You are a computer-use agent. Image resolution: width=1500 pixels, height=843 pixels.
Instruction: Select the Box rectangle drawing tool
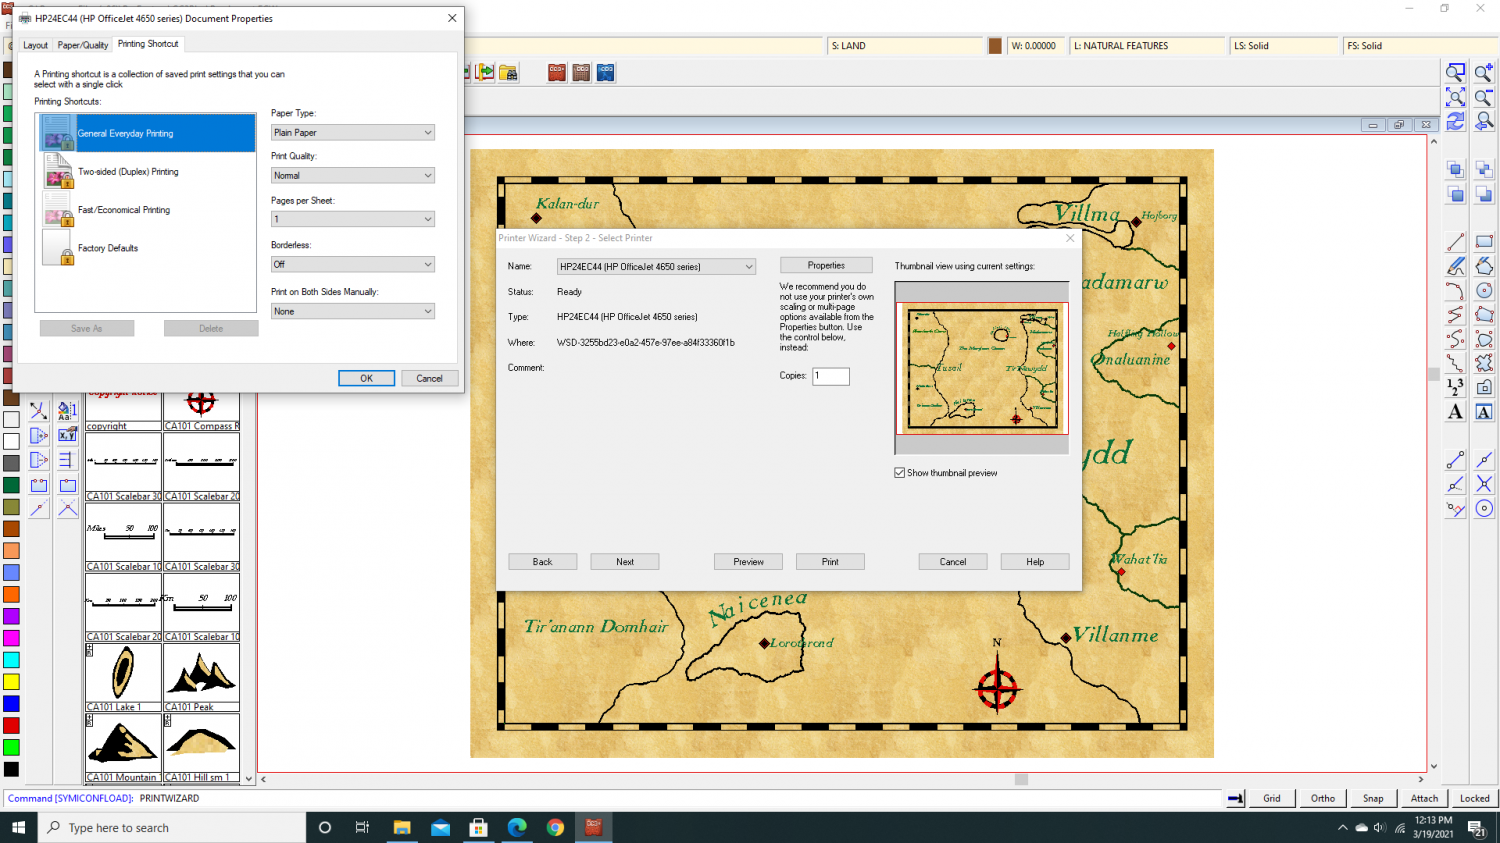pyautogui.click(x=1484, y=242)
